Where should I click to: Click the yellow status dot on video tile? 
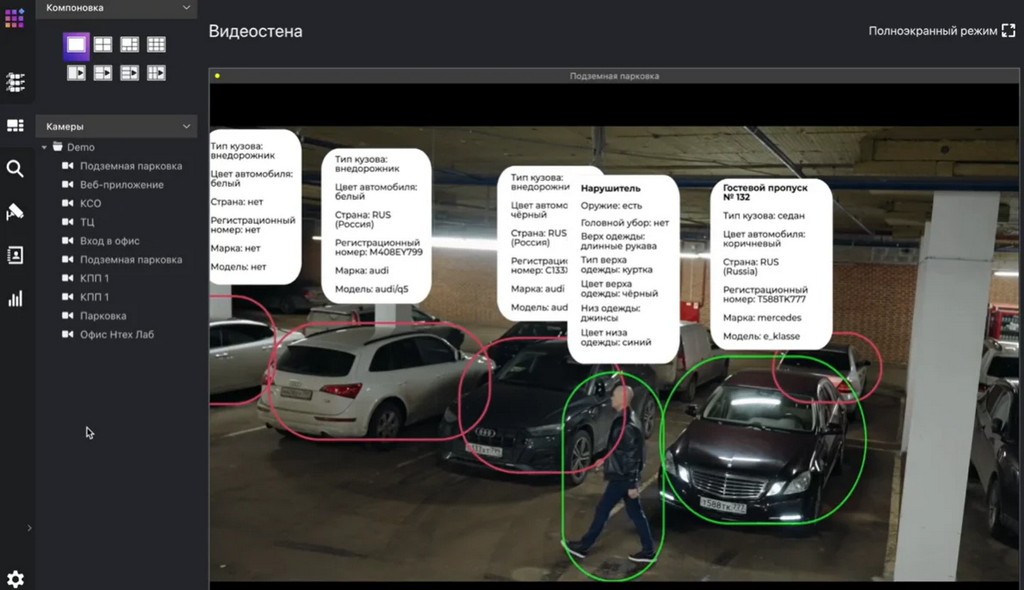tap(217, 76)
